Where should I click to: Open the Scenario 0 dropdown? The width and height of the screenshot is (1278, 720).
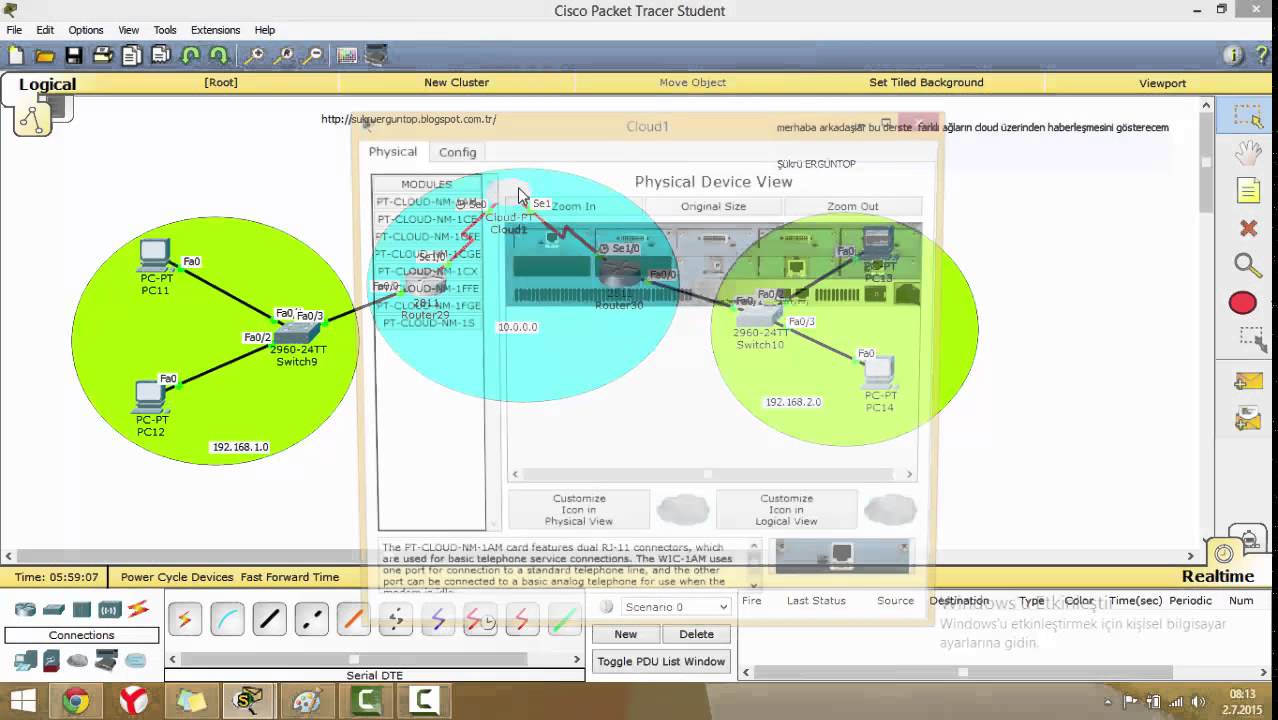[677, 607]
